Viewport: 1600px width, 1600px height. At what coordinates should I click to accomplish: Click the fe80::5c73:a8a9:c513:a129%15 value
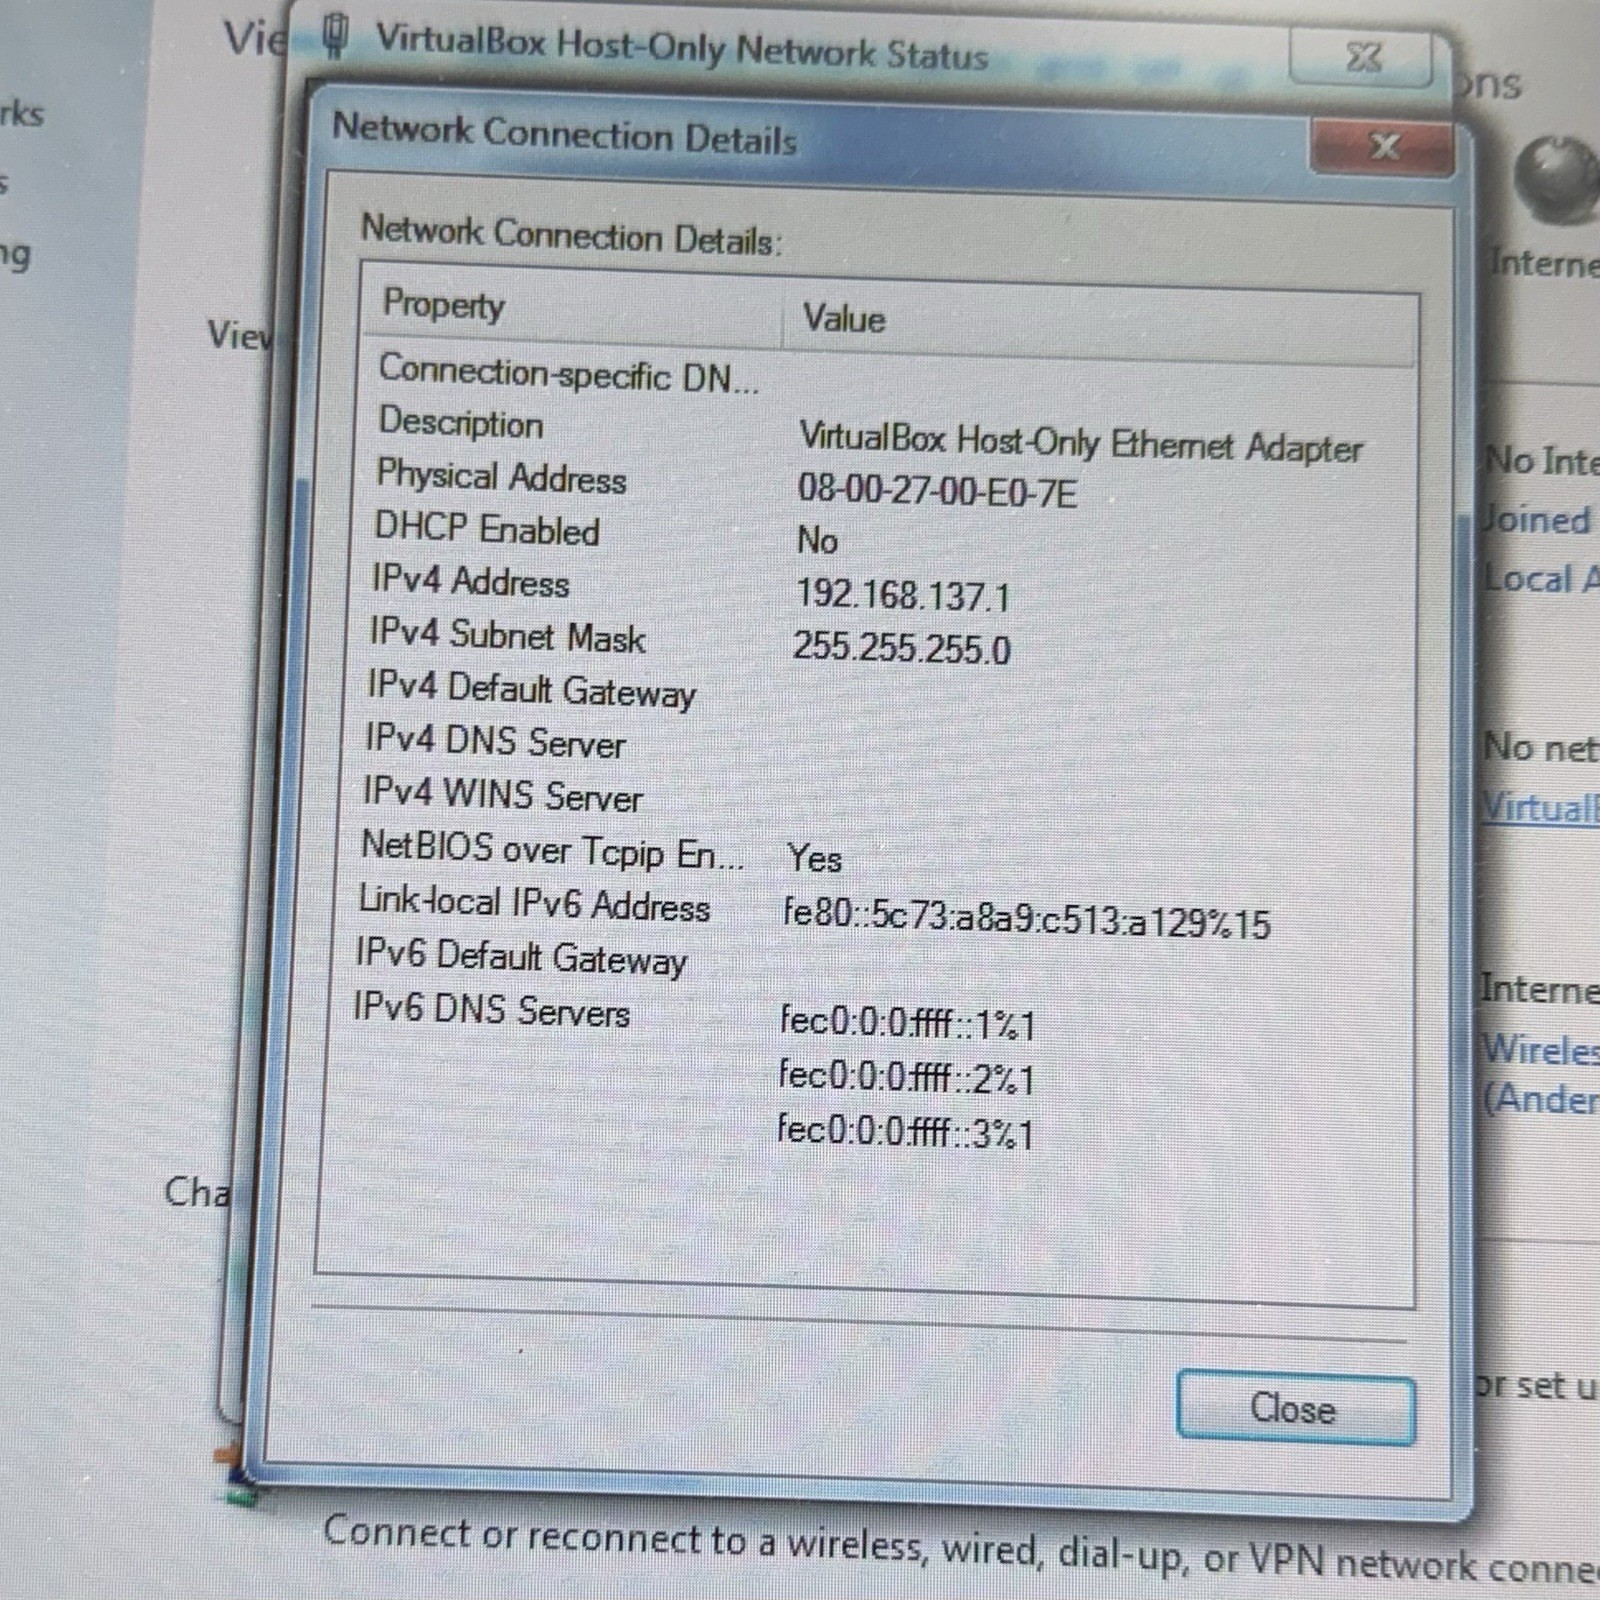coord(1026,919)
